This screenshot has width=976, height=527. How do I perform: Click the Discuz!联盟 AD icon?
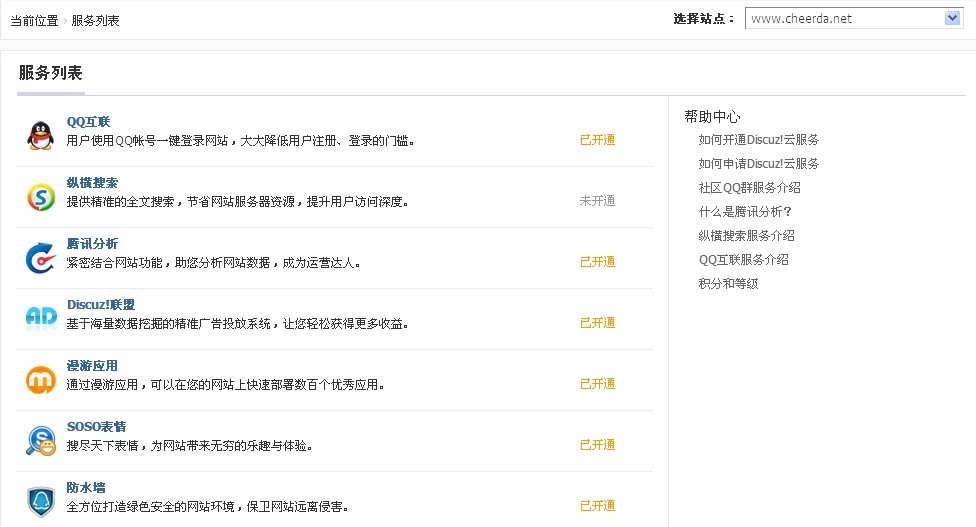coord(41,317)
